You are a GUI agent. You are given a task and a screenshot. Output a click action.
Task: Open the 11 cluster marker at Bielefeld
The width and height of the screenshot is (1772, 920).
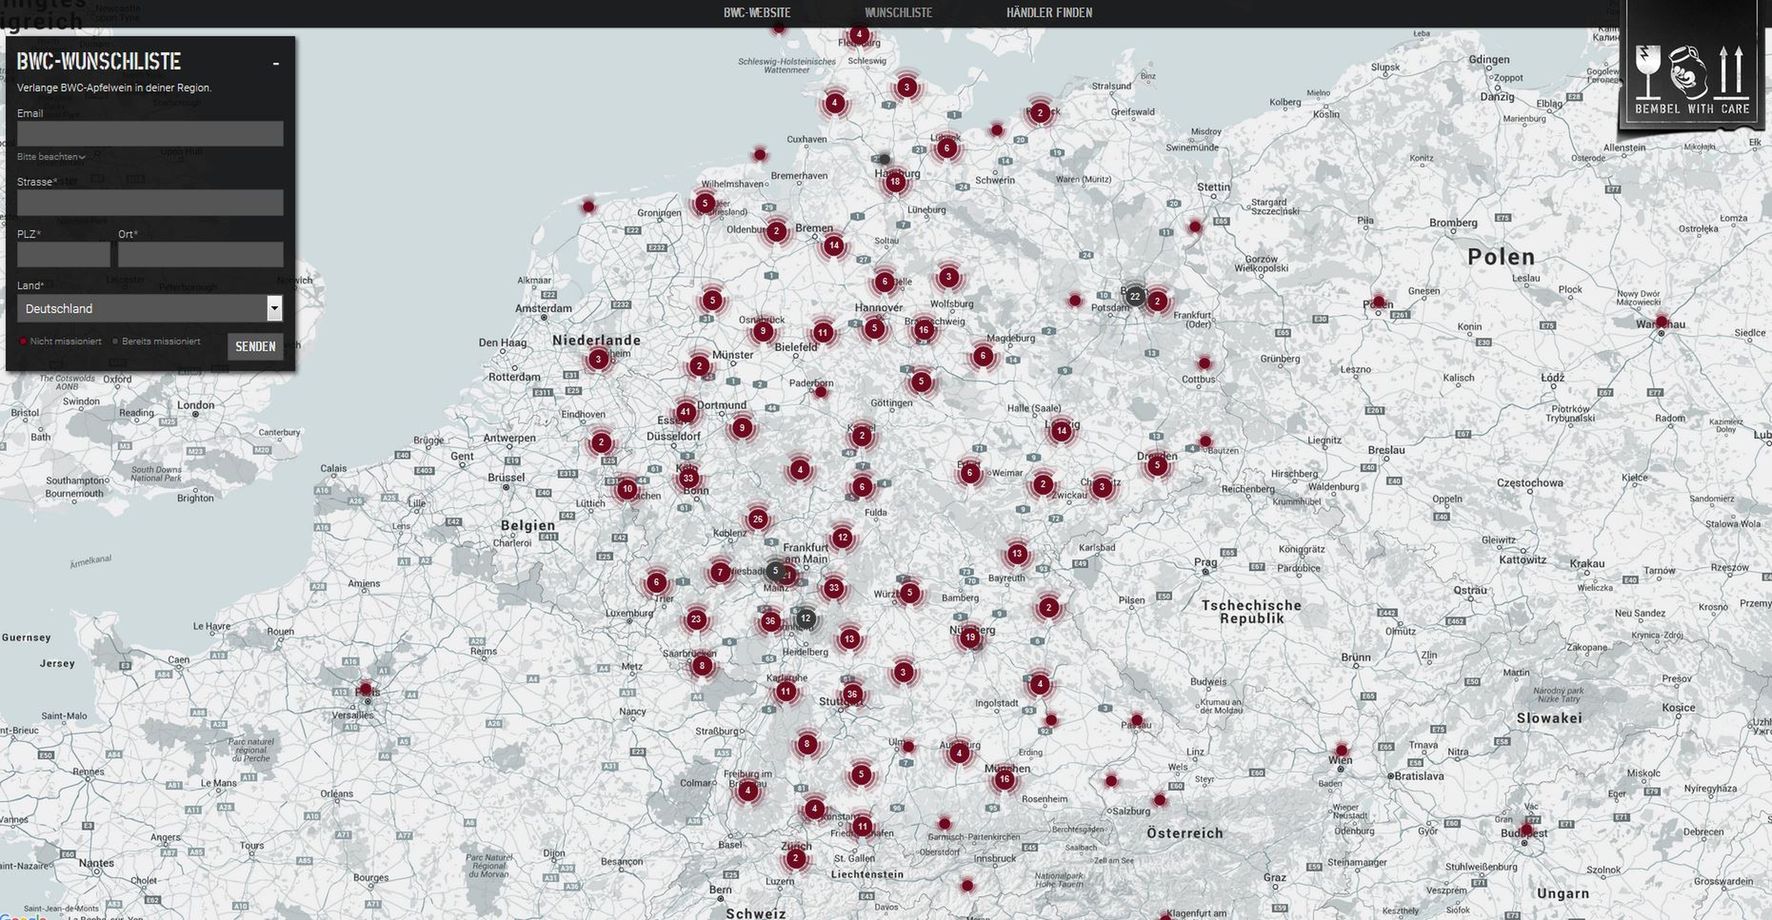click(822, 333)
